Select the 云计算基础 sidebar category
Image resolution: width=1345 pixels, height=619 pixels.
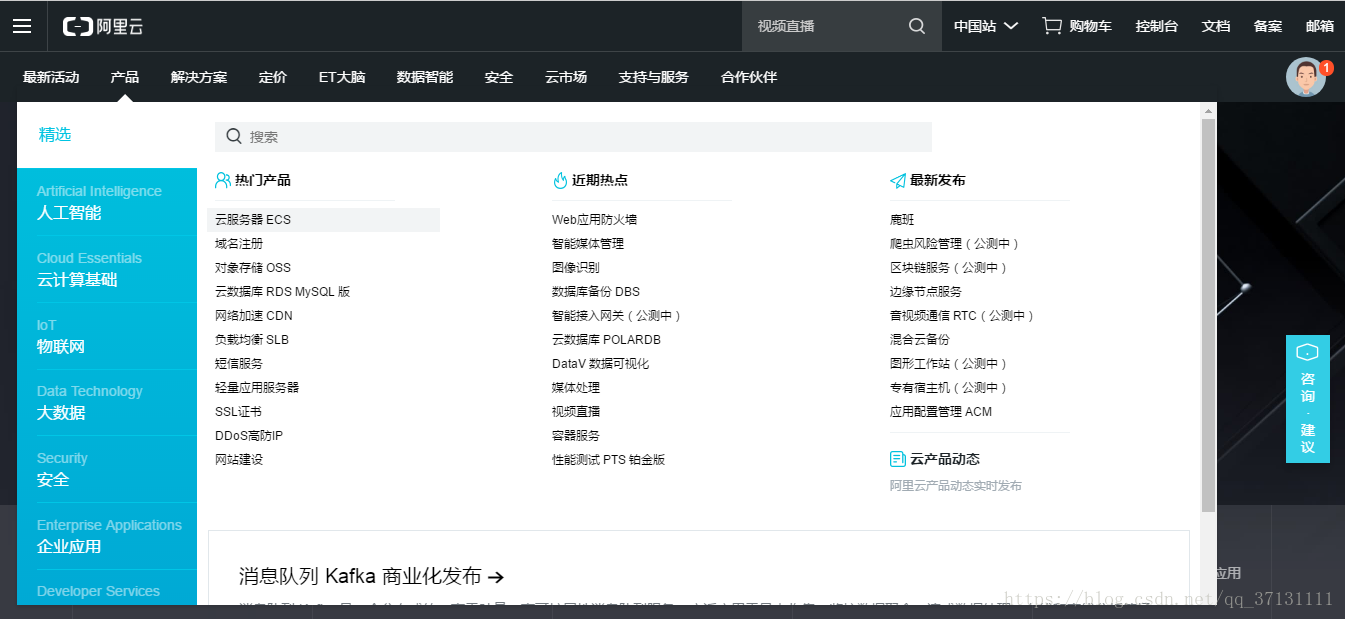tap(107, 269)
